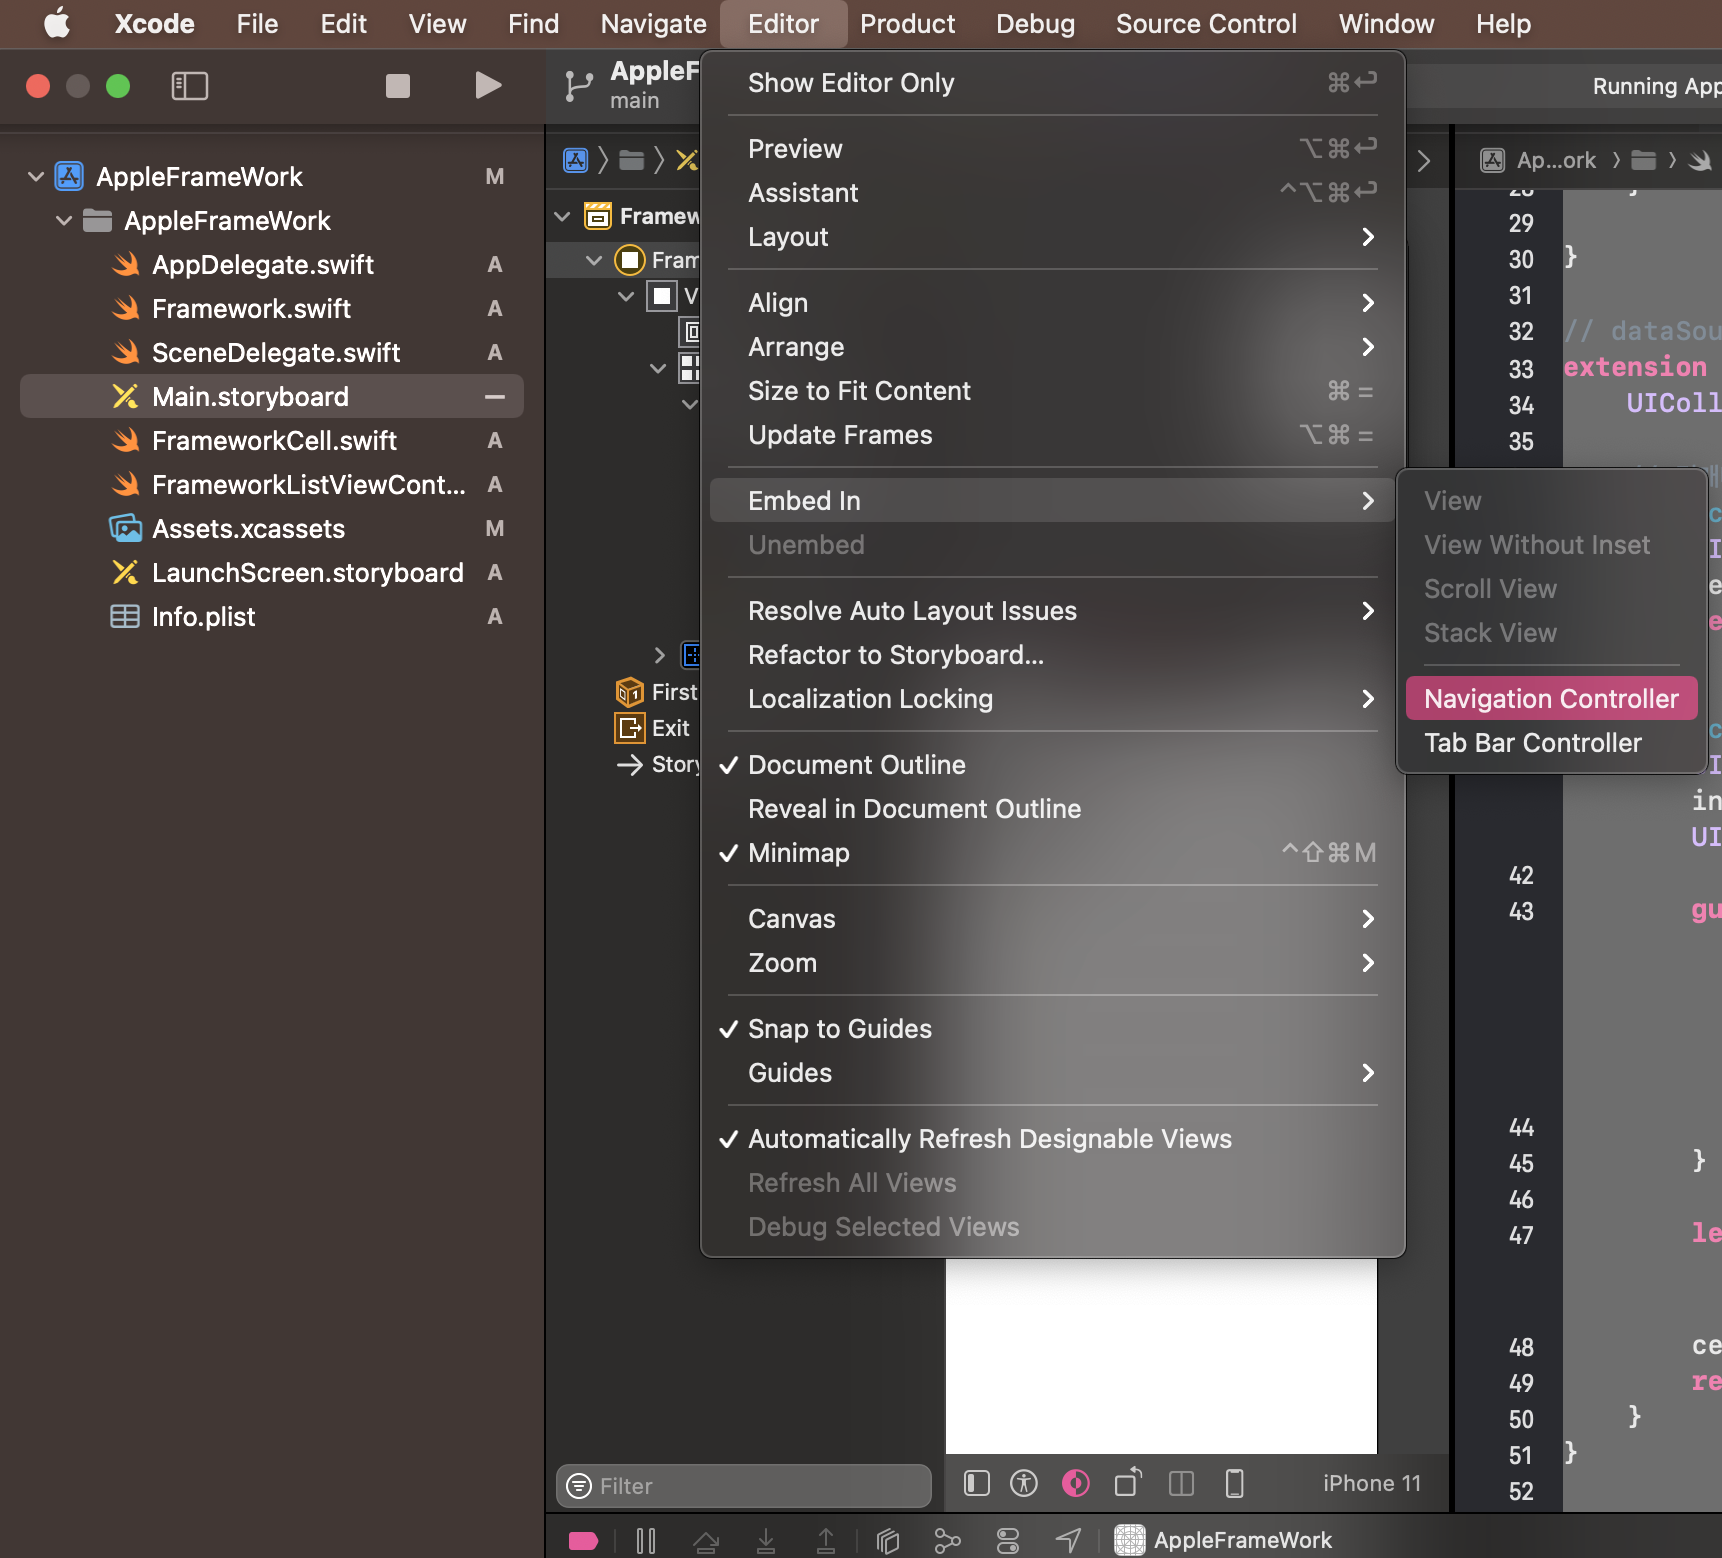The height and width of the screenshot is (1558, 1722).
Task: Open AppDelegate.swift file
Action: pyautogui.click(x=263, y=265)
